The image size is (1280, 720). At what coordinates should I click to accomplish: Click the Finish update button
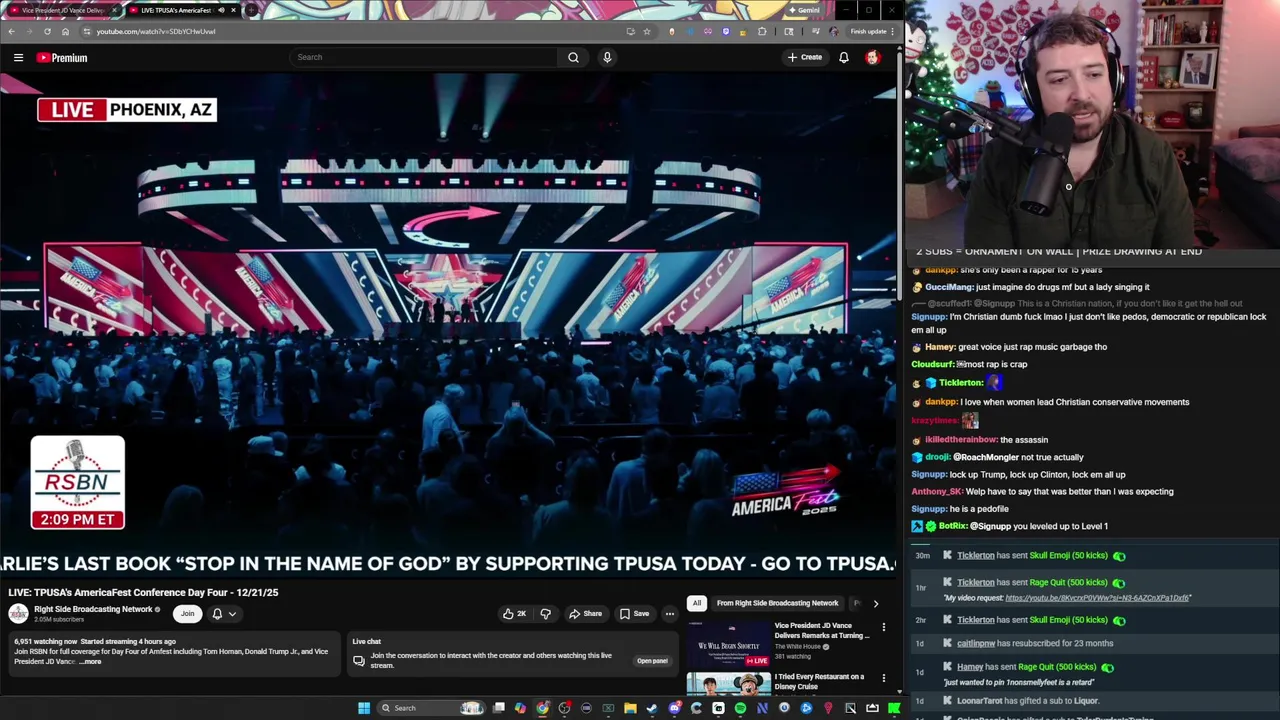(x=871, y=31)
